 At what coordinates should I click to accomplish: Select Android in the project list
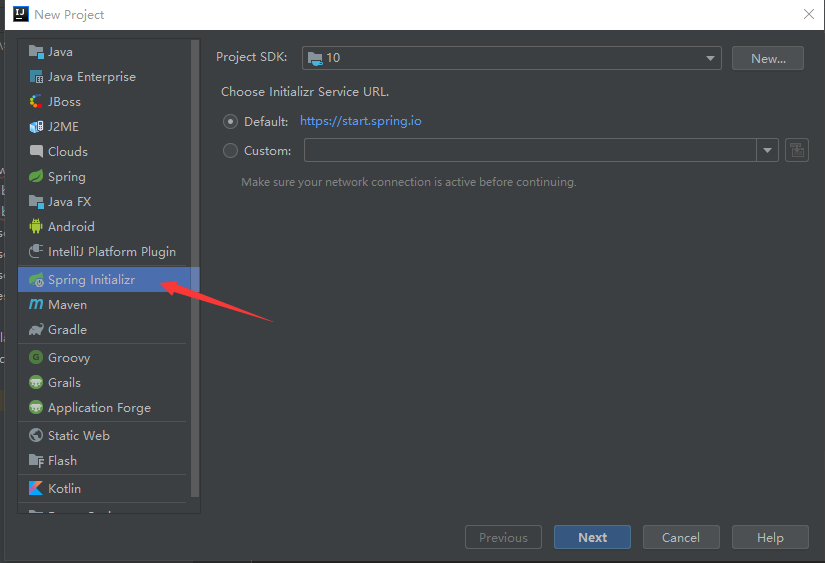point(71,227)
